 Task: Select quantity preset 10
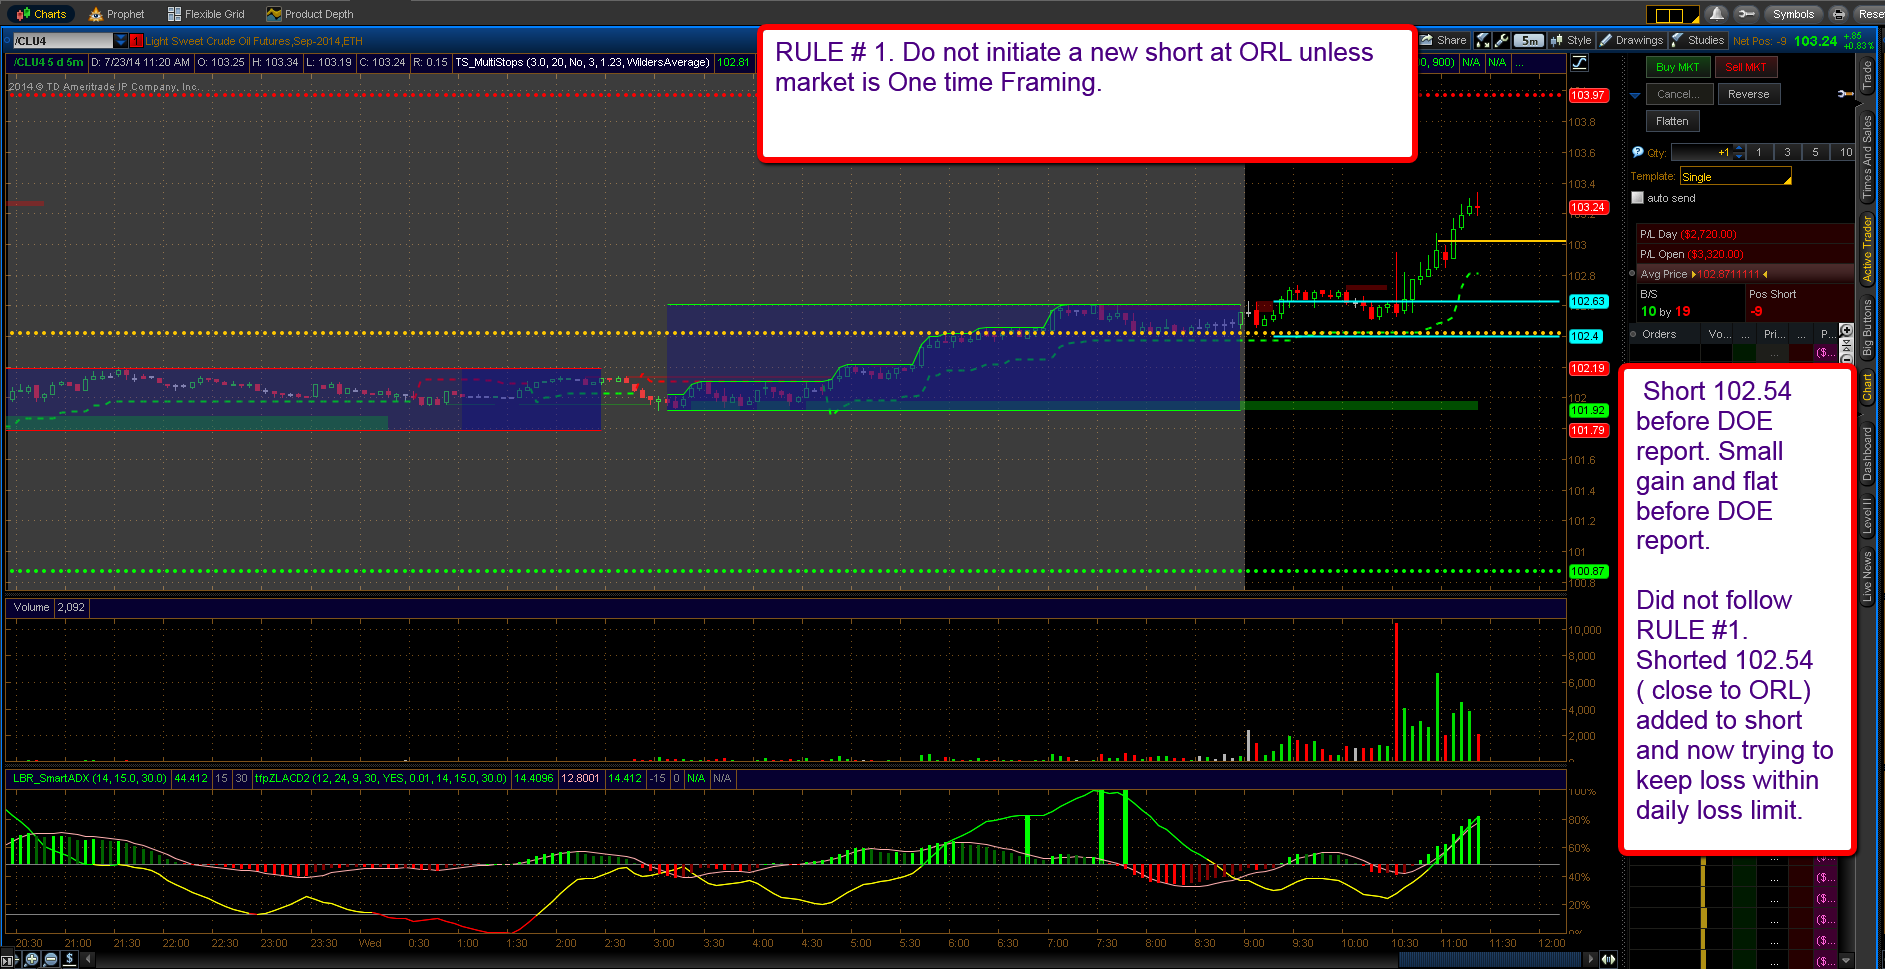[1845, 152]
